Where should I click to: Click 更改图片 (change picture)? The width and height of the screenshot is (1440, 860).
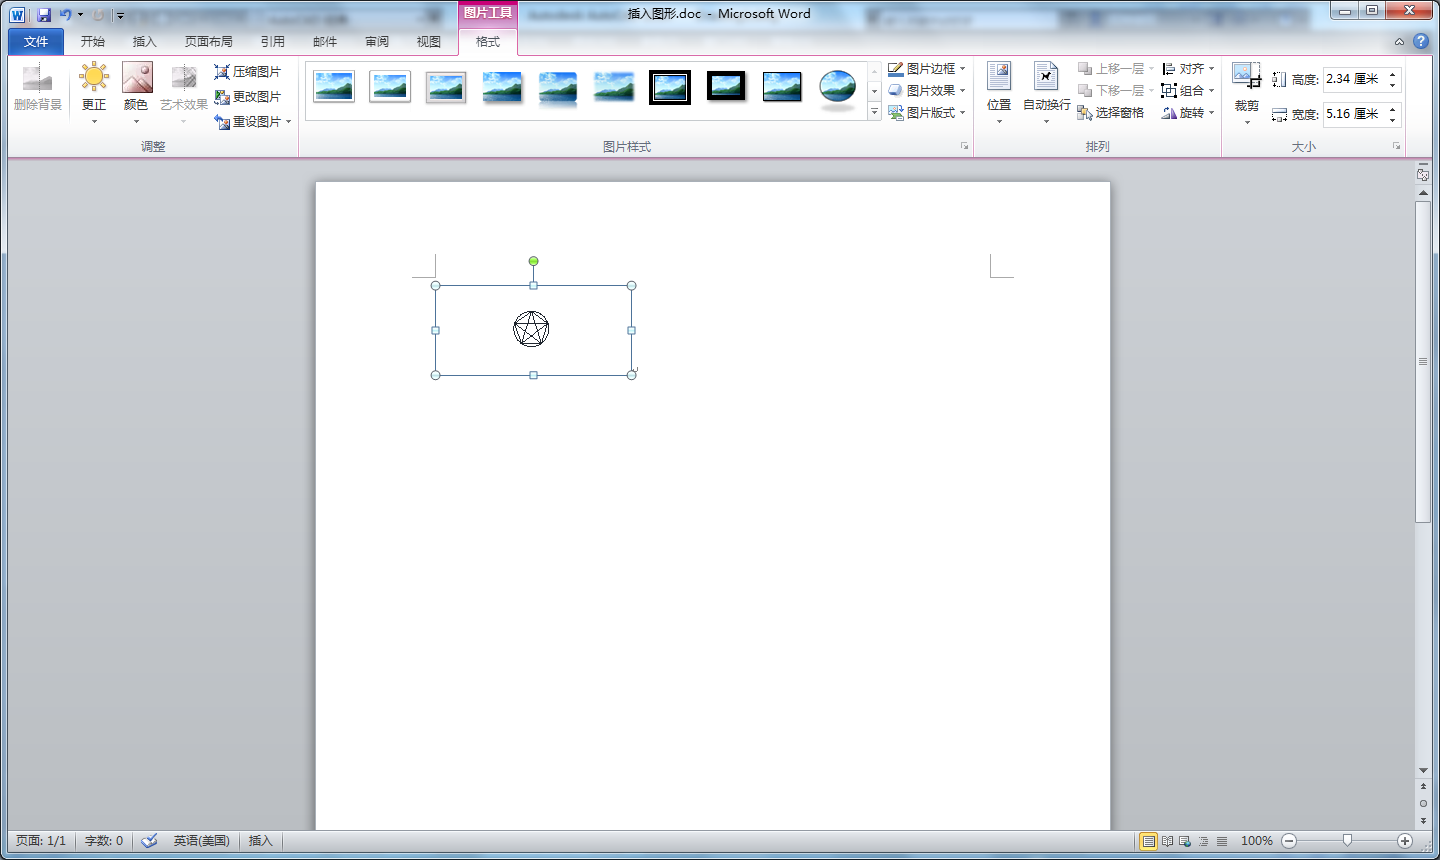click(248, 97)
